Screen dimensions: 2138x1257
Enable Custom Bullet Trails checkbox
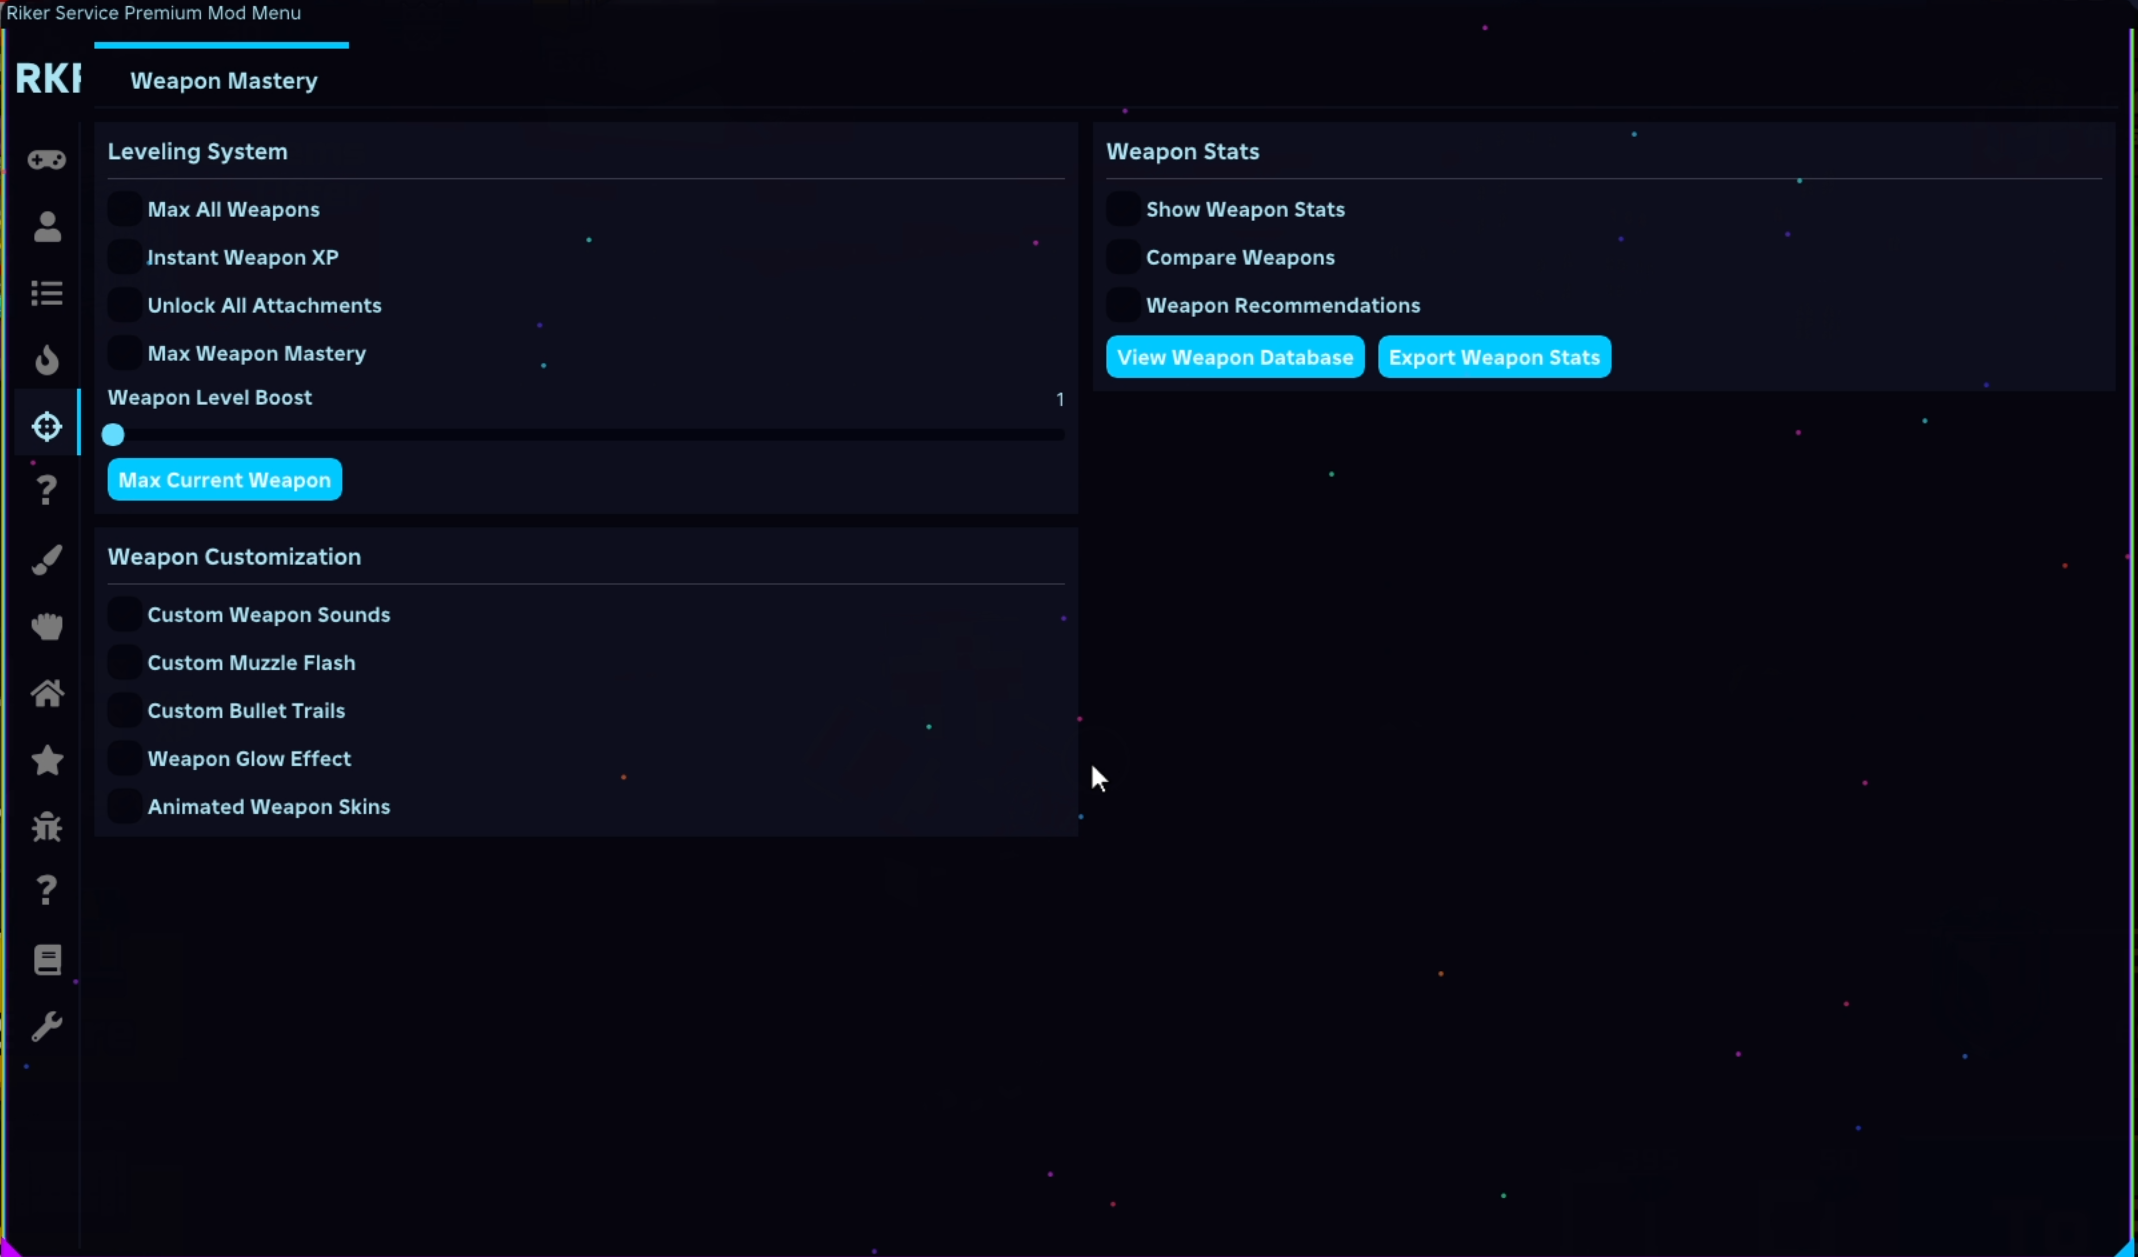125,710
